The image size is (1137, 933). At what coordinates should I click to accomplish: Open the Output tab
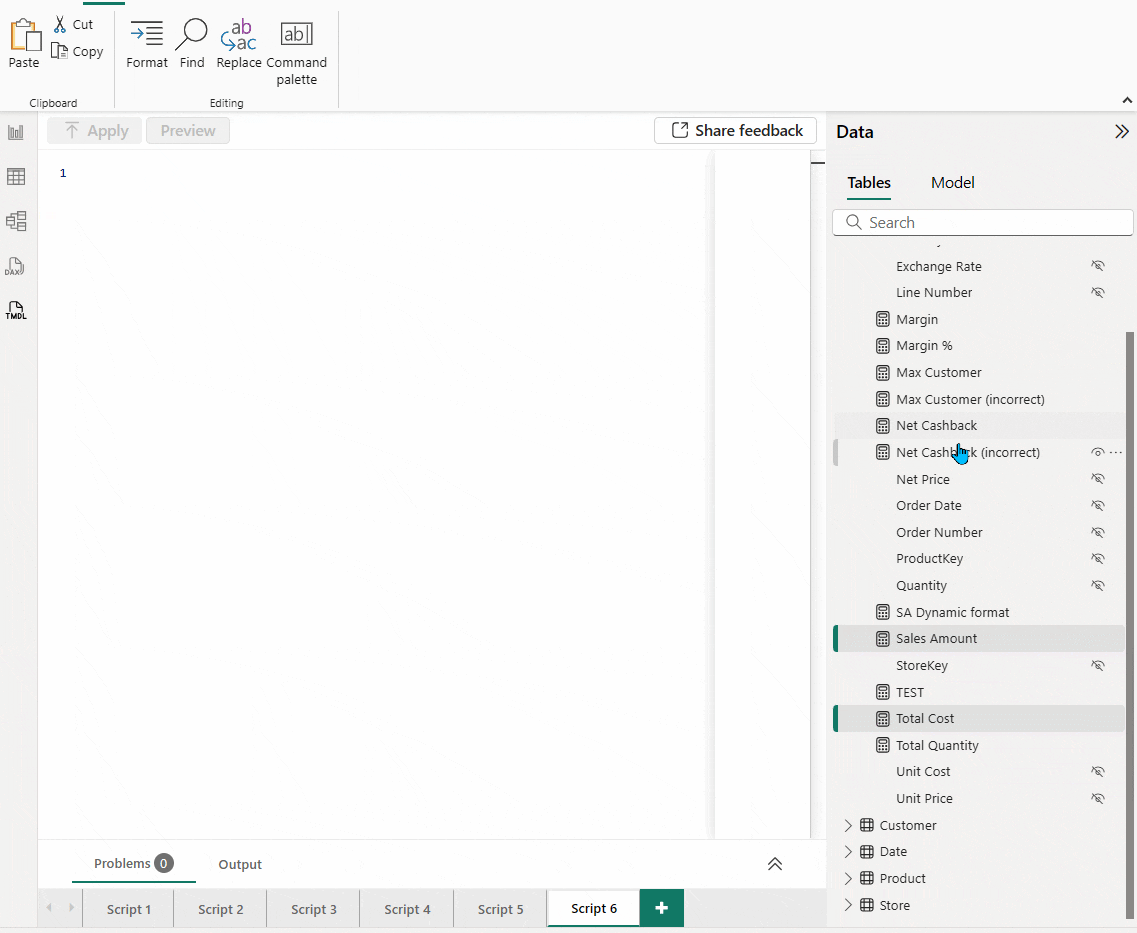tap(240, 864)
